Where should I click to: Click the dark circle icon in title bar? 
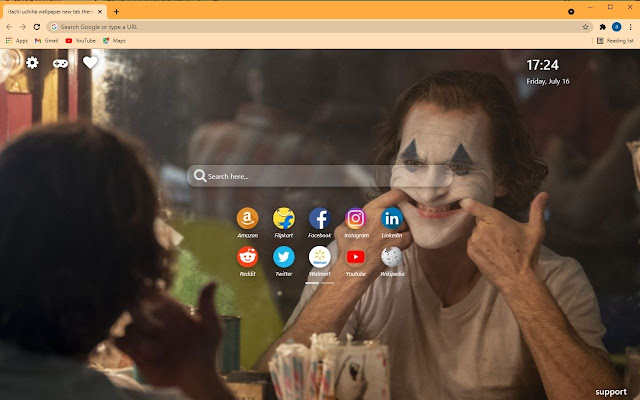point(571,11)
